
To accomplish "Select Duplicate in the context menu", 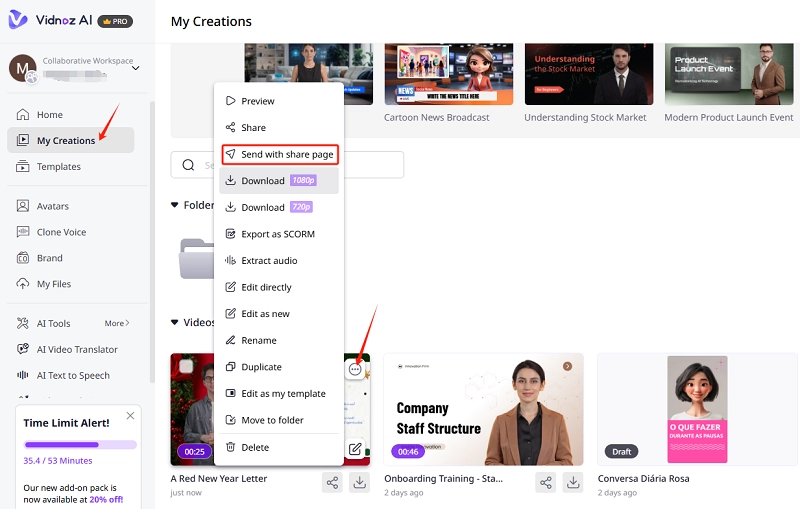I will [279, 367].
